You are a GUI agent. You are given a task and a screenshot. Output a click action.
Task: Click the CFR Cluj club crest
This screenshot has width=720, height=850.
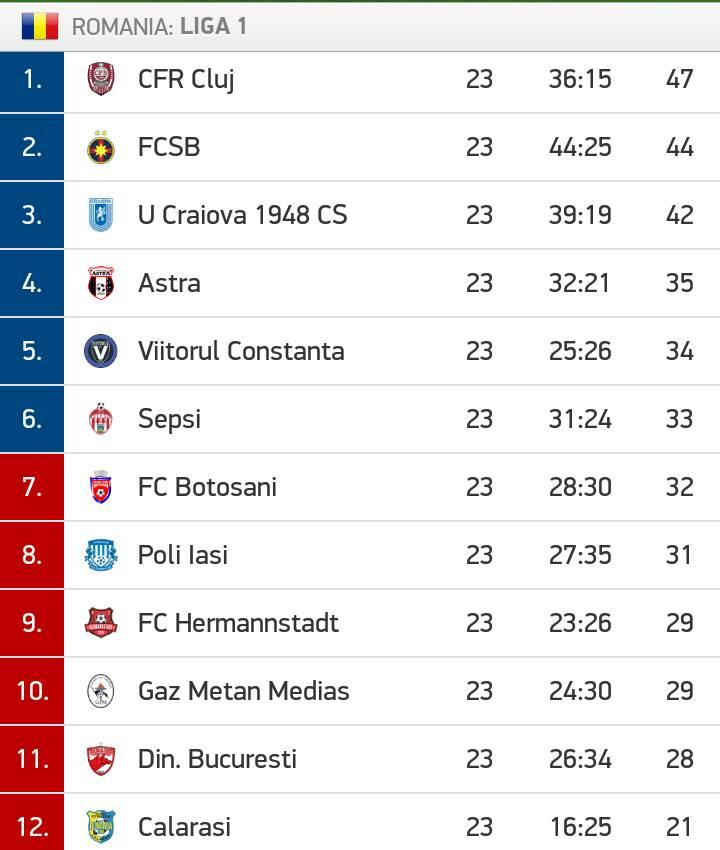point(101,79)
